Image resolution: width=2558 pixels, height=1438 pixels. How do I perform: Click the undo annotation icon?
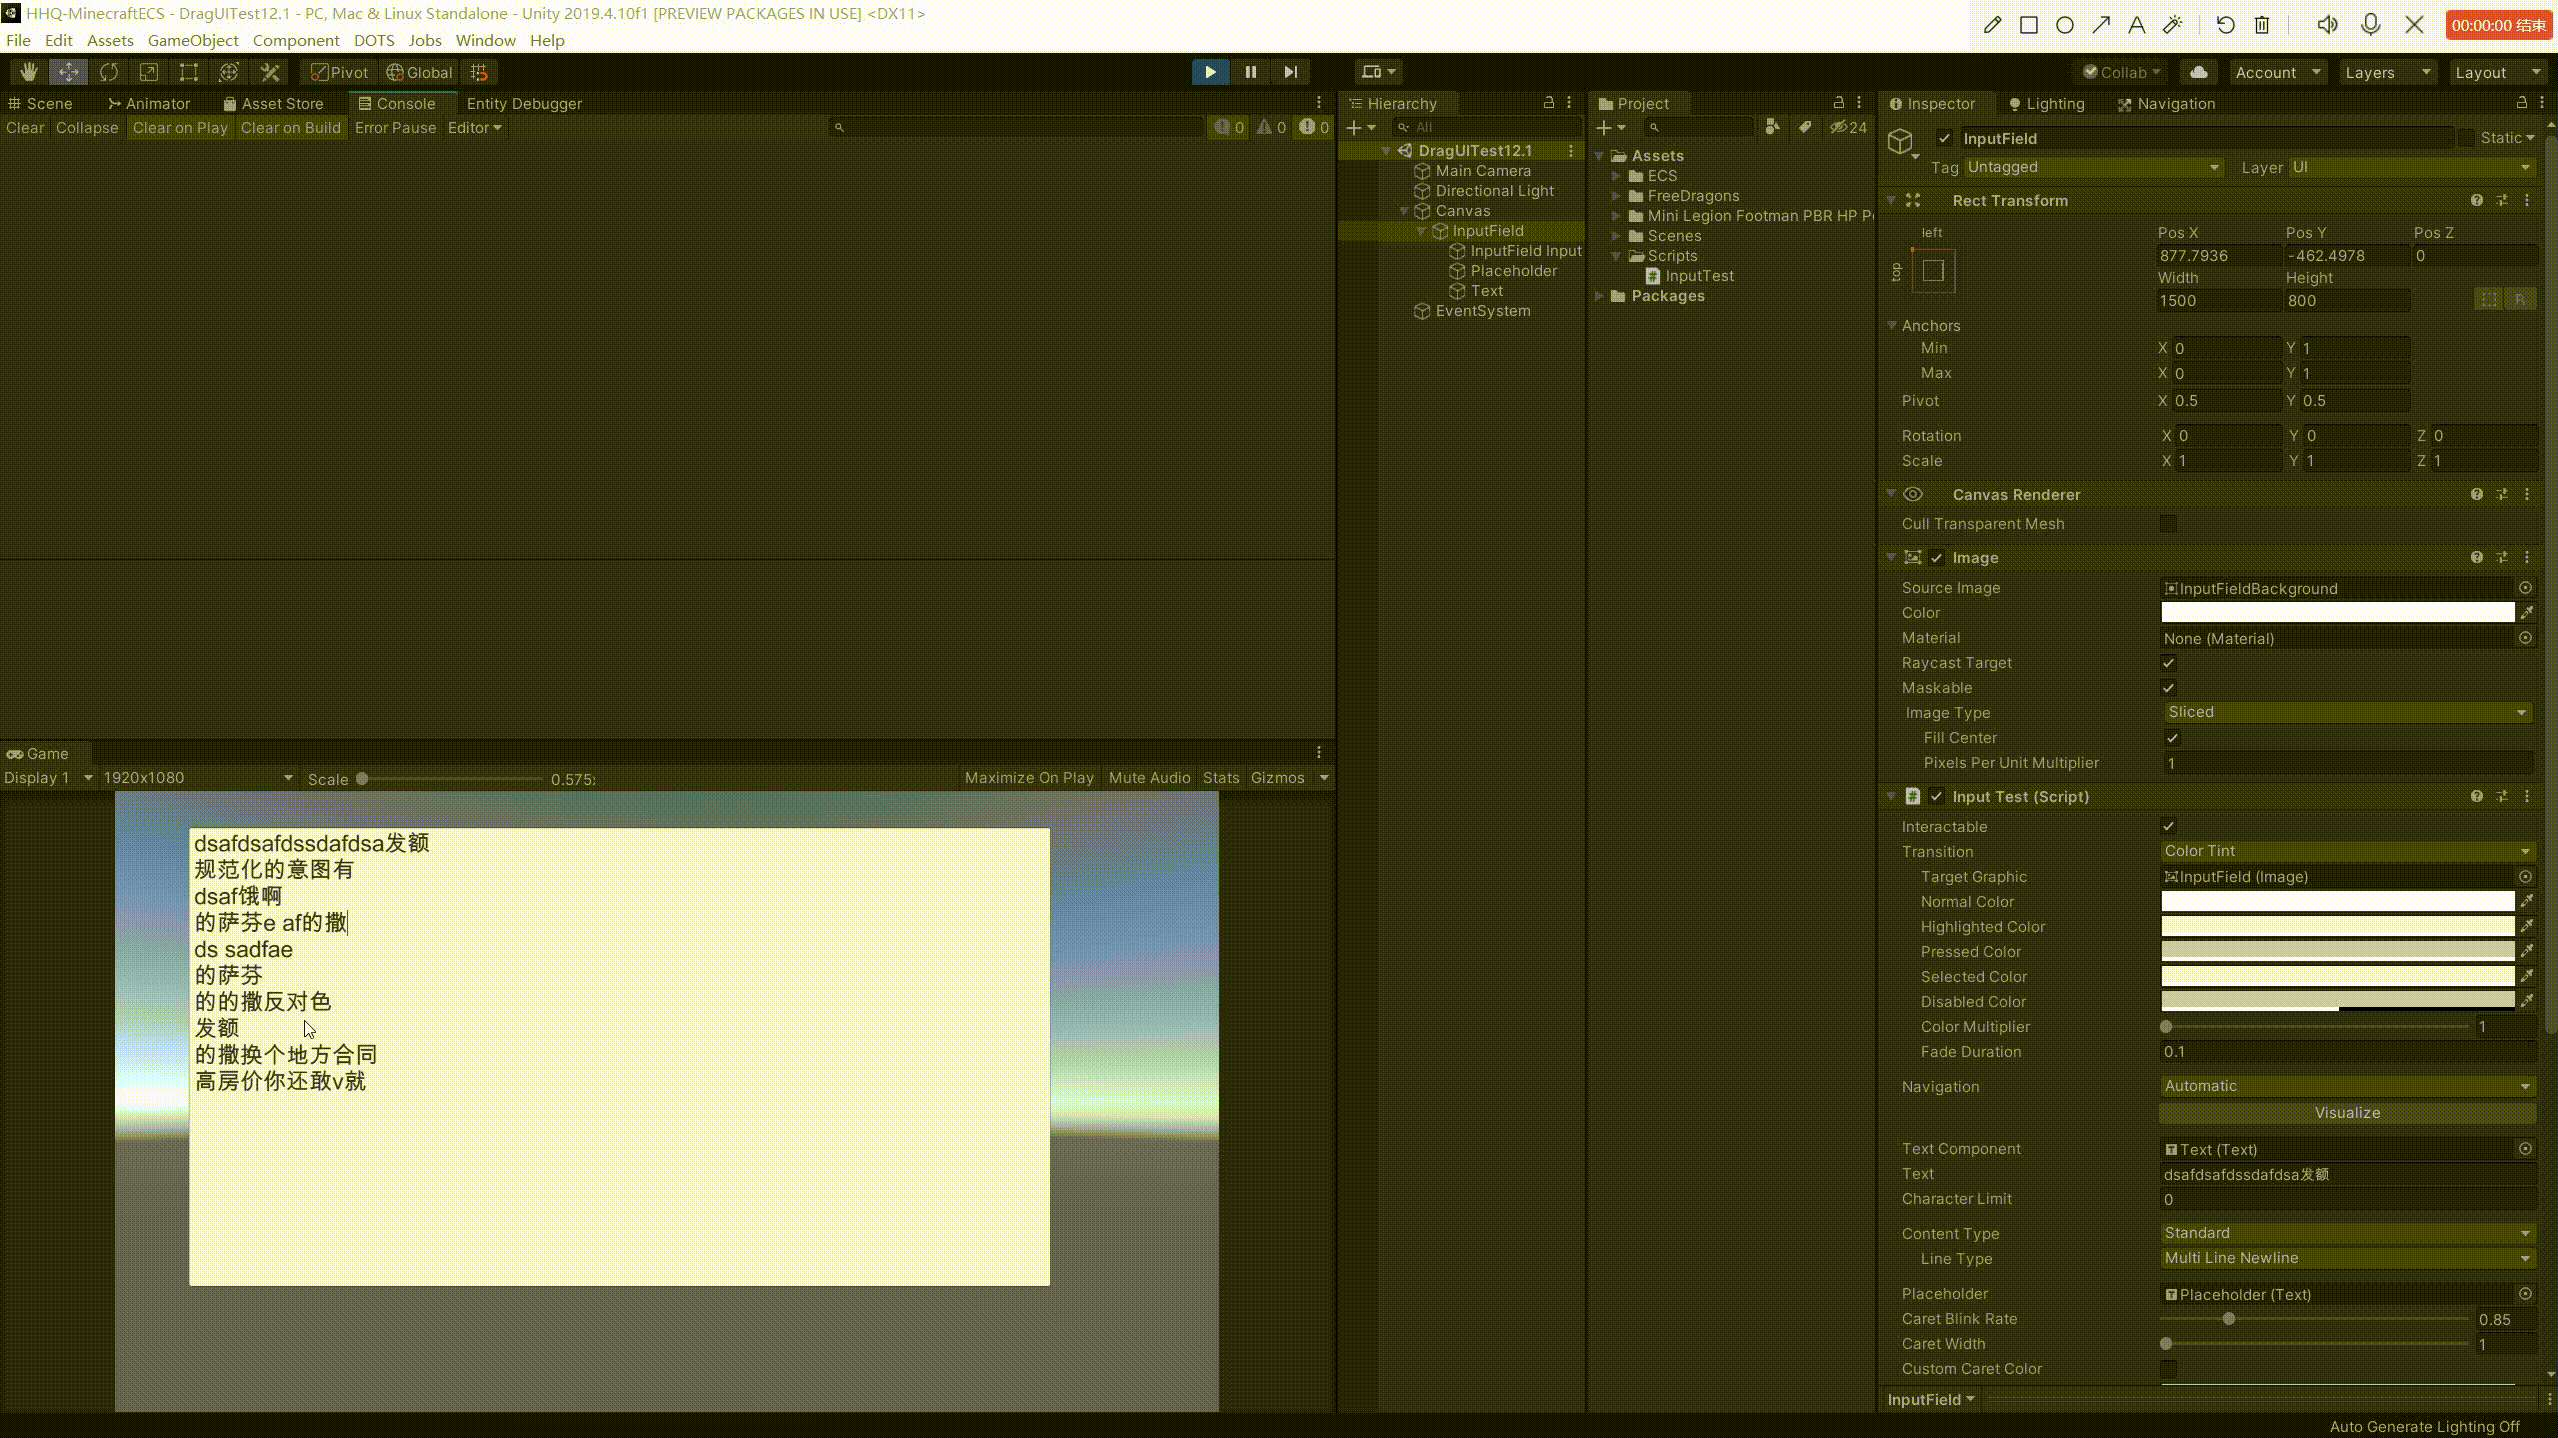2225,25
